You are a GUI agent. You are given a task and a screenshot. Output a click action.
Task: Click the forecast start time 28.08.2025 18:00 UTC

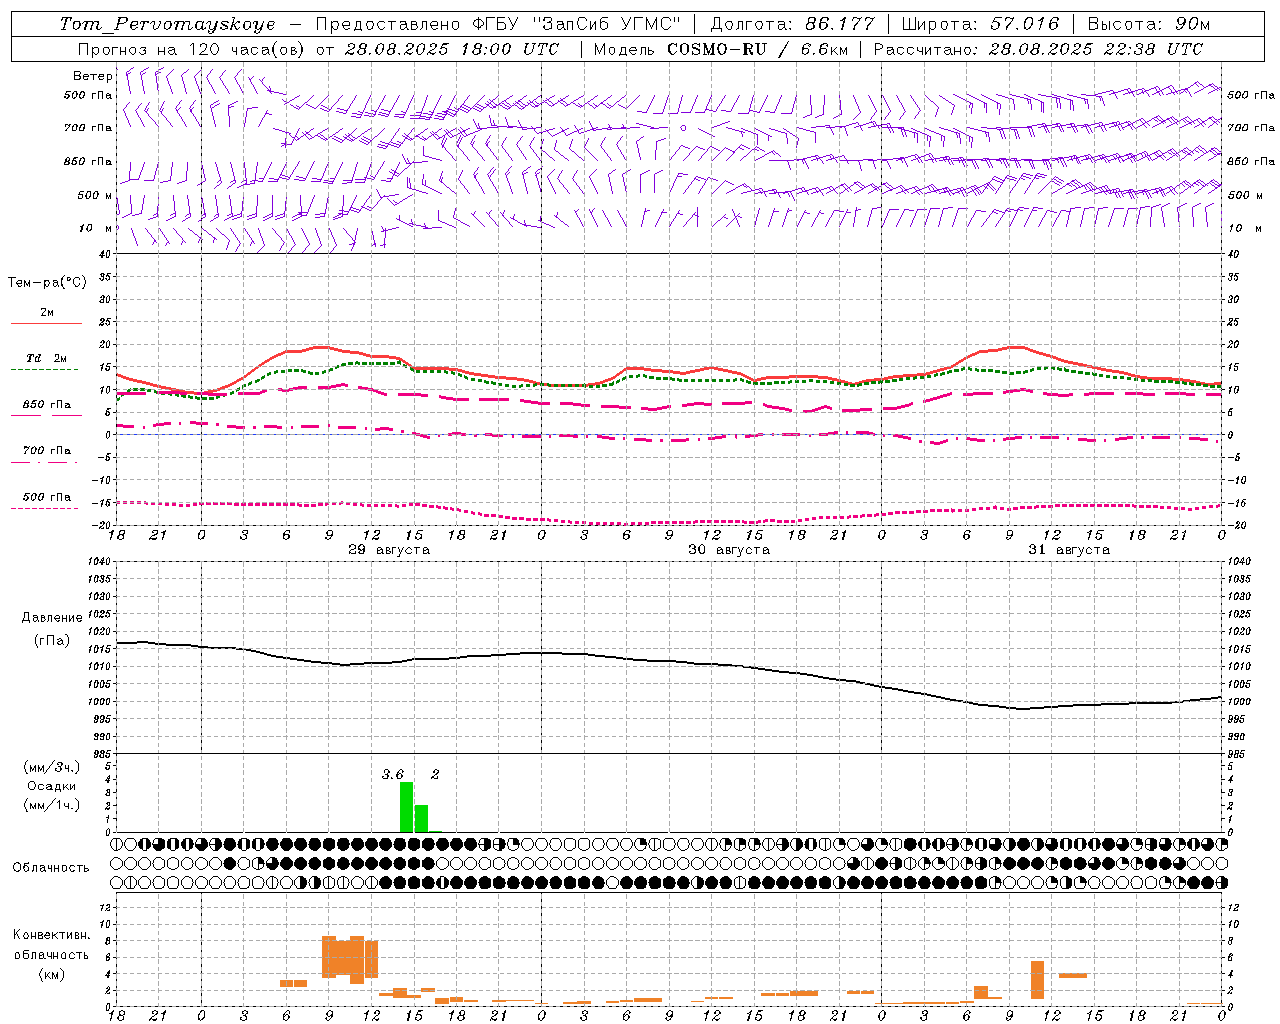click(450, 49)
